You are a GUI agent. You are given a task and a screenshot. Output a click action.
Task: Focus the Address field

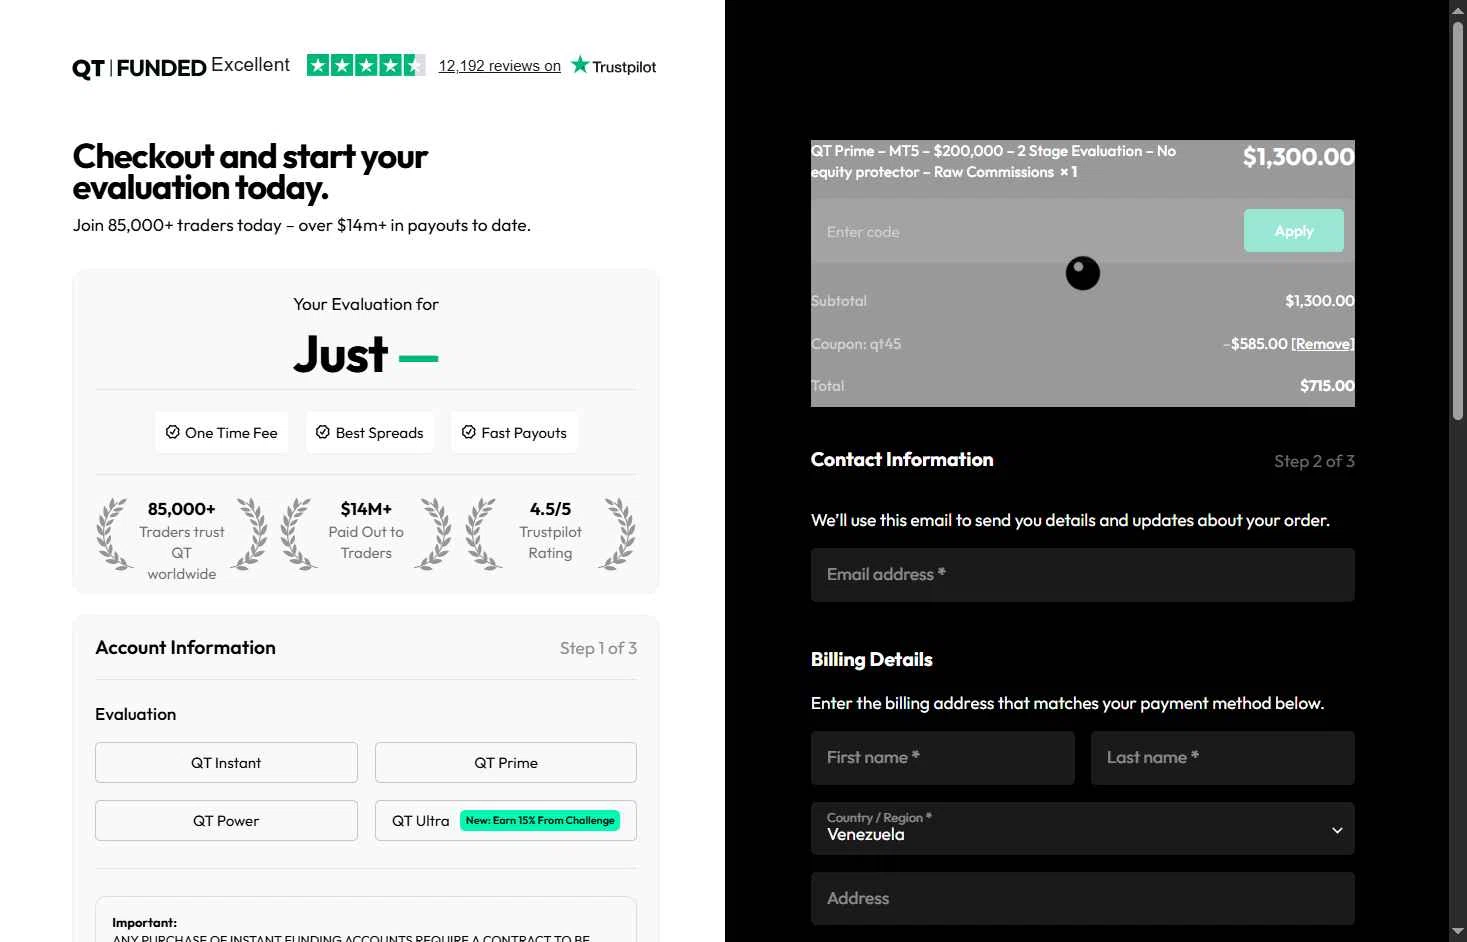(1083, 898)
